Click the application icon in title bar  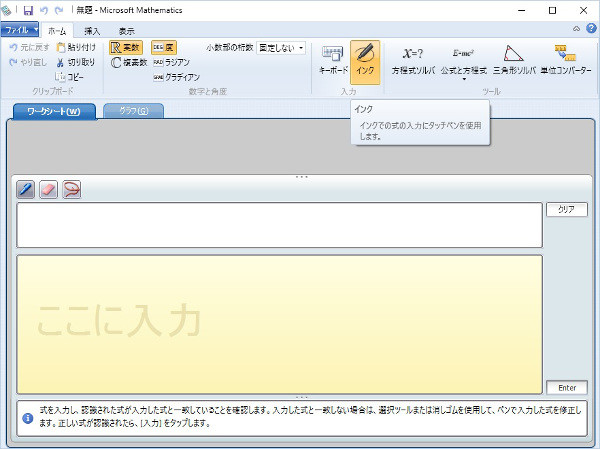[x=6, y=10]
